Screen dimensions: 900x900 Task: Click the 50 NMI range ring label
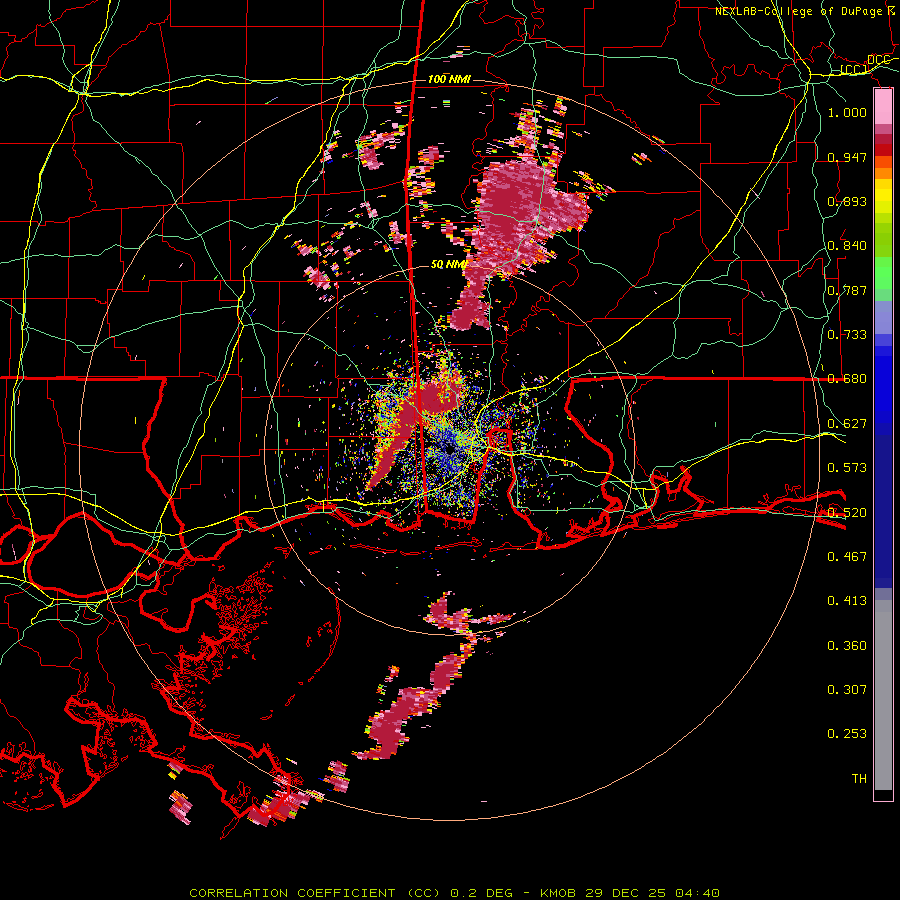[x=449, y=265]
